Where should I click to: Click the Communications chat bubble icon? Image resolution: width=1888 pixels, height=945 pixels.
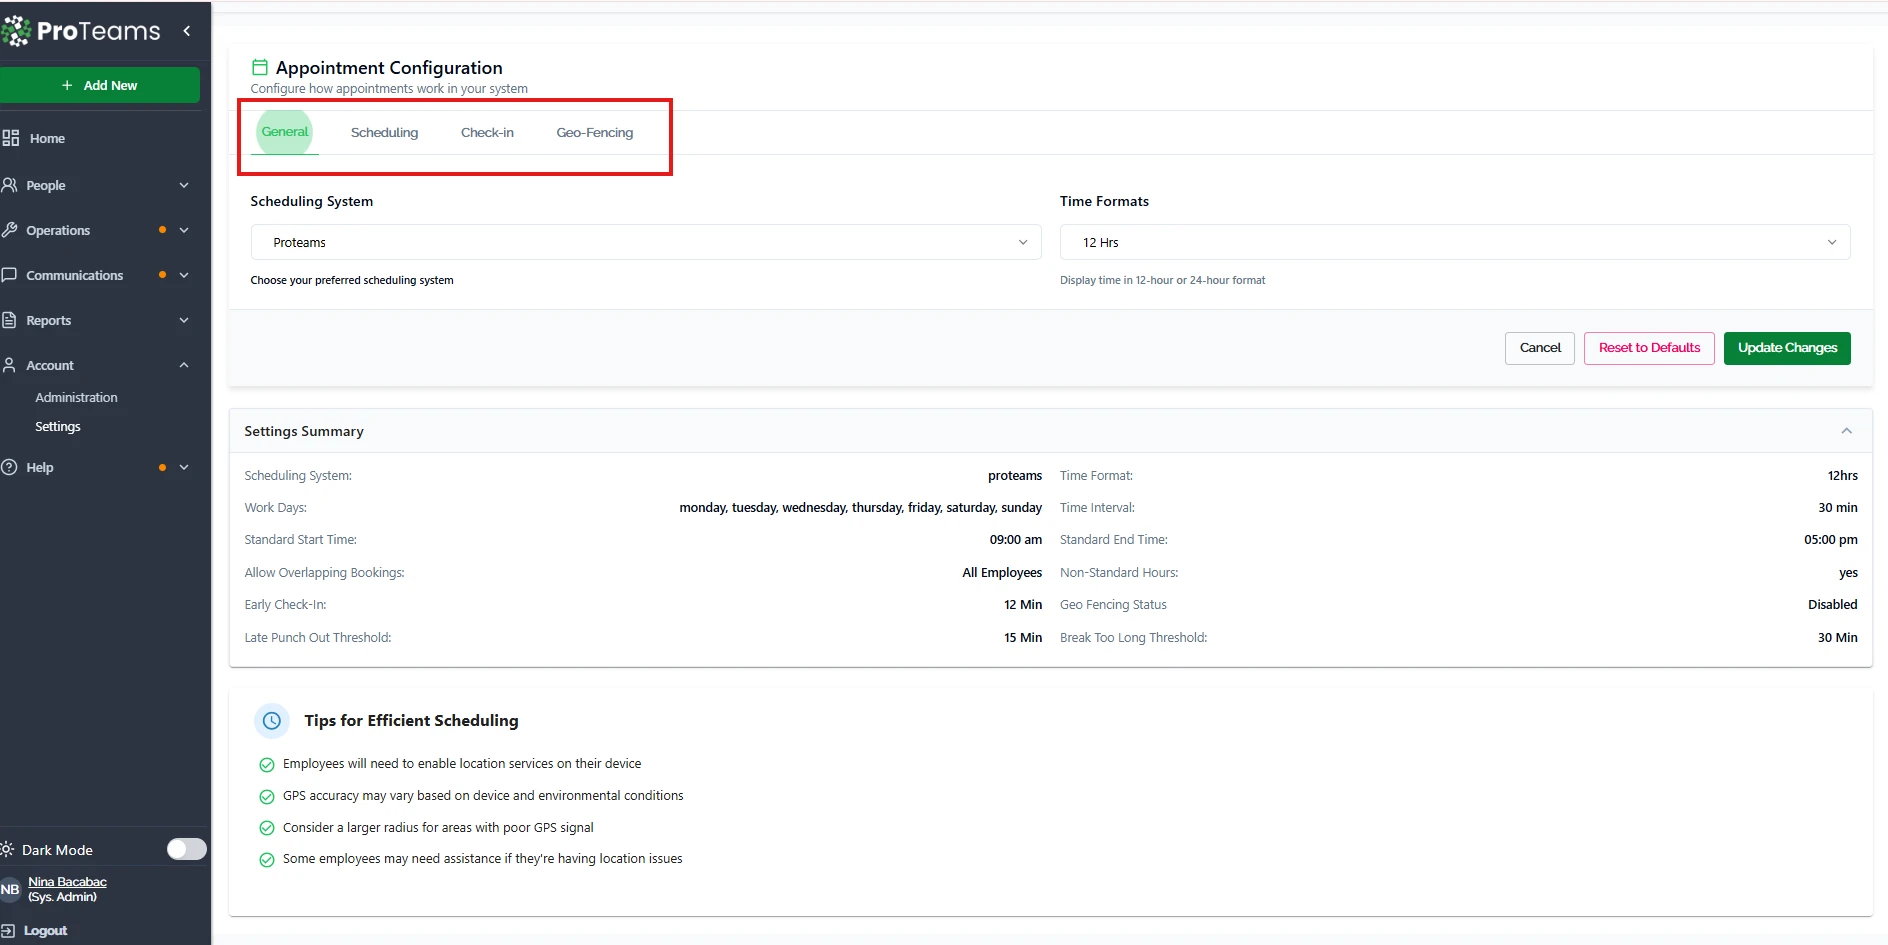pyautogui.click(x=10, y=275)
